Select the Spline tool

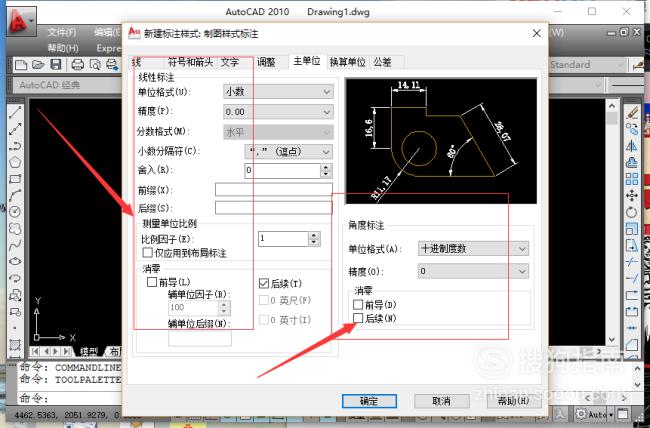coord(15,245)
